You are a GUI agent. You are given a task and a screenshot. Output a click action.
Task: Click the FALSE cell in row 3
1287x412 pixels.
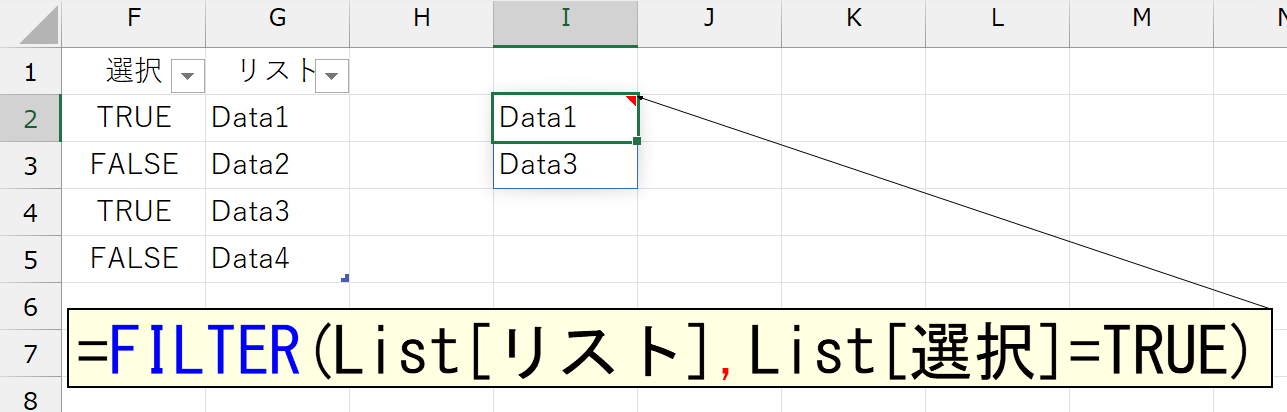(134, 165)
